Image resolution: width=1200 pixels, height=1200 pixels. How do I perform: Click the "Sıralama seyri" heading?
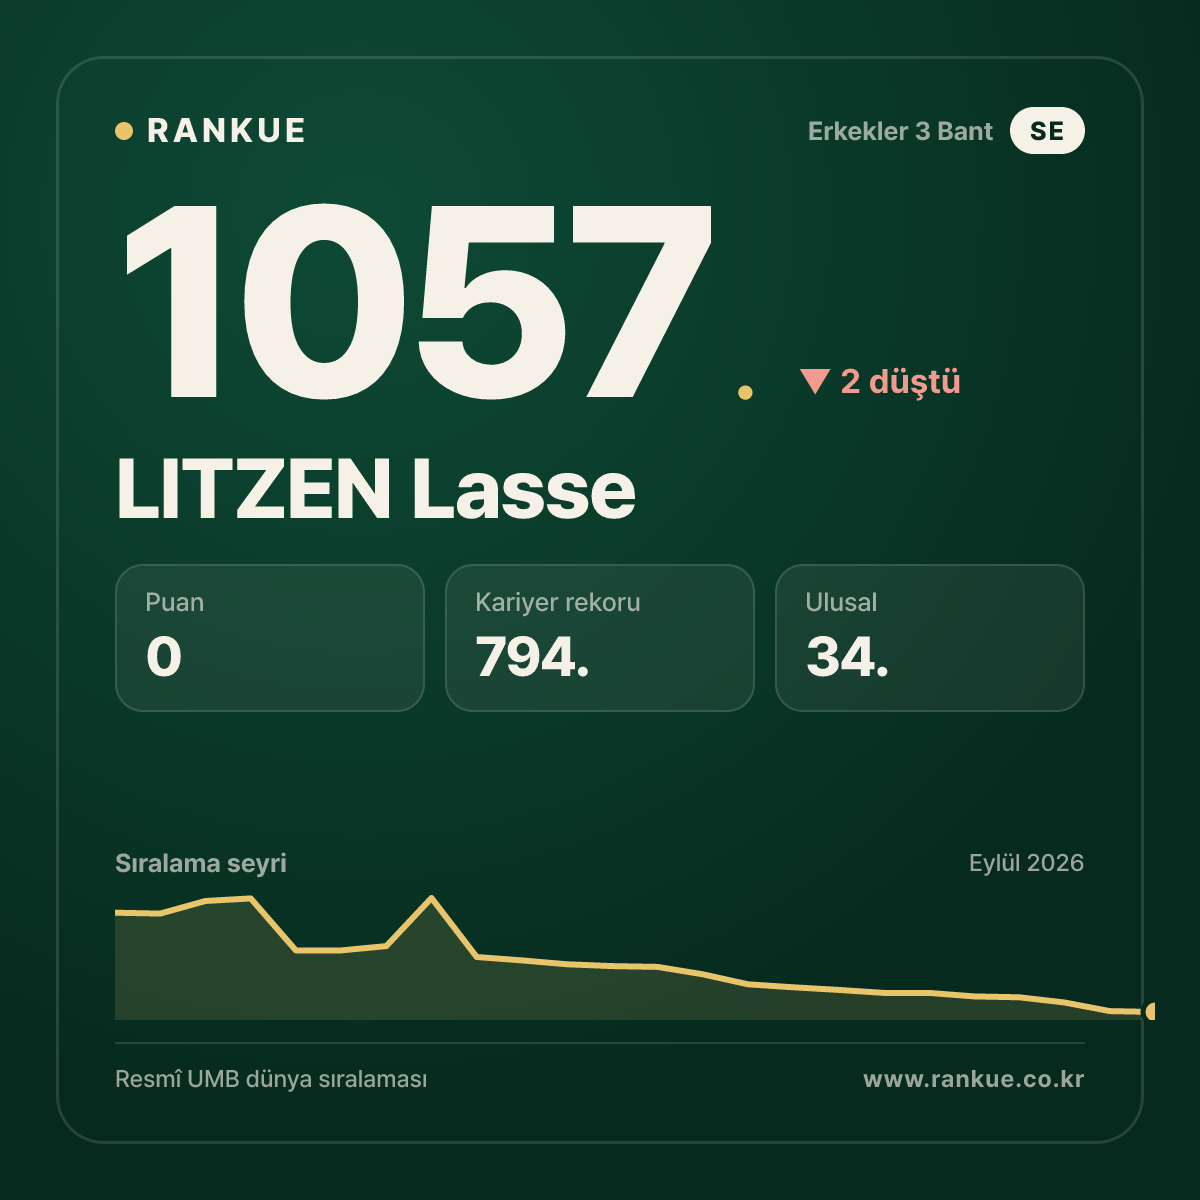point(201,863)
